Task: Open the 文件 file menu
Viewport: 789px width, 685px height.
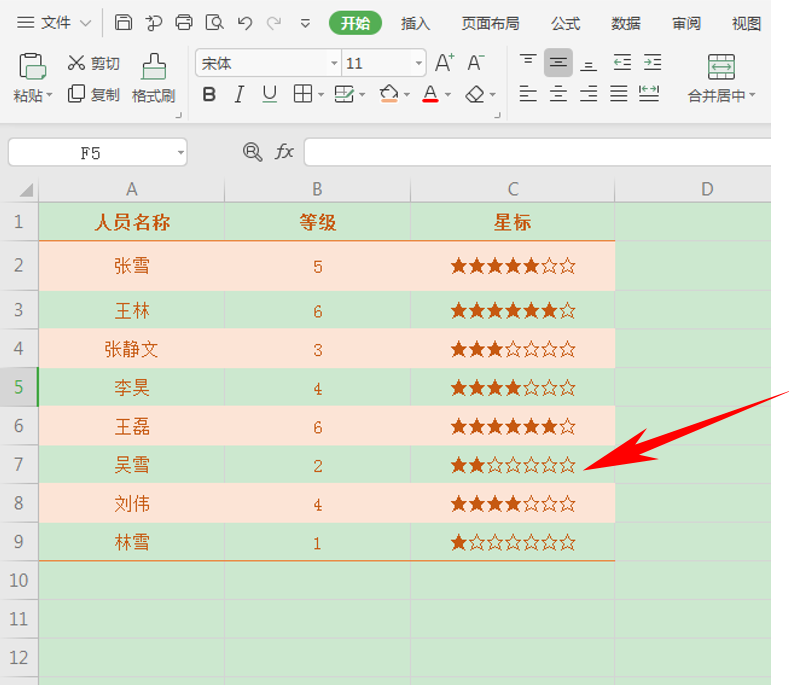Action: [x=54, y=23]
